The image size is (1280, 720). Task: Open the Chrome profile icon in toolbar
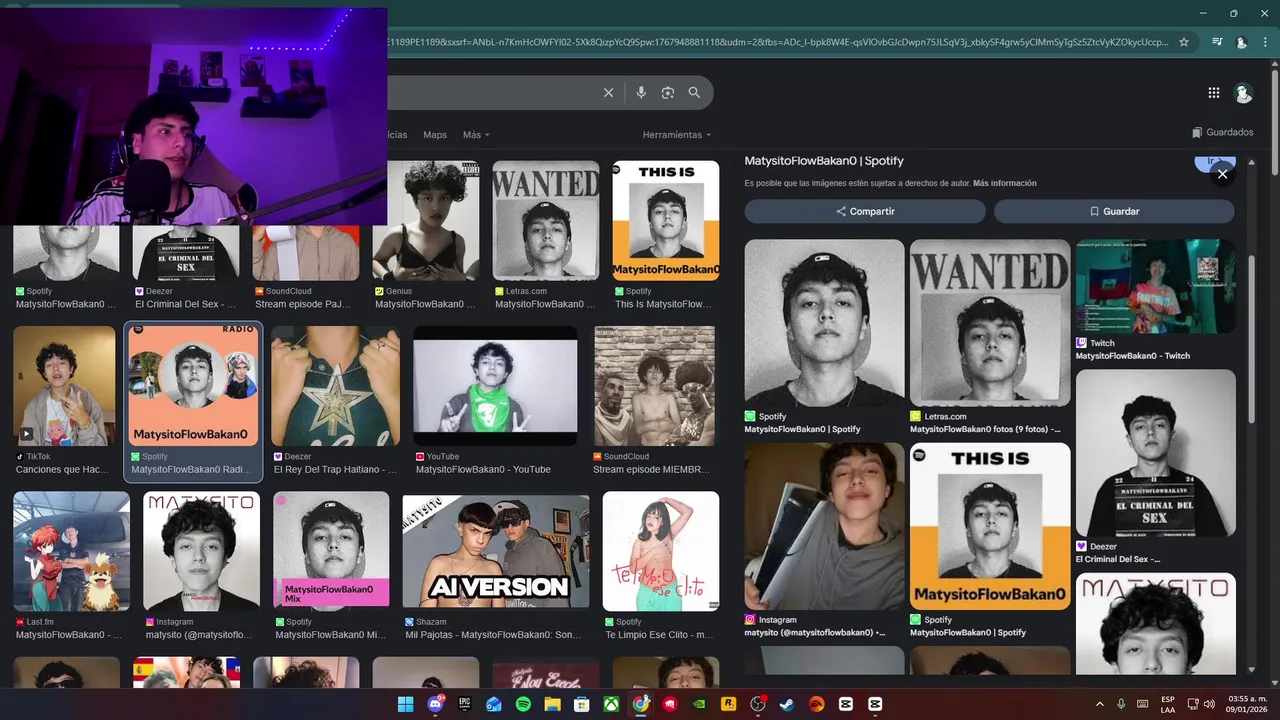click(1241, 42)
